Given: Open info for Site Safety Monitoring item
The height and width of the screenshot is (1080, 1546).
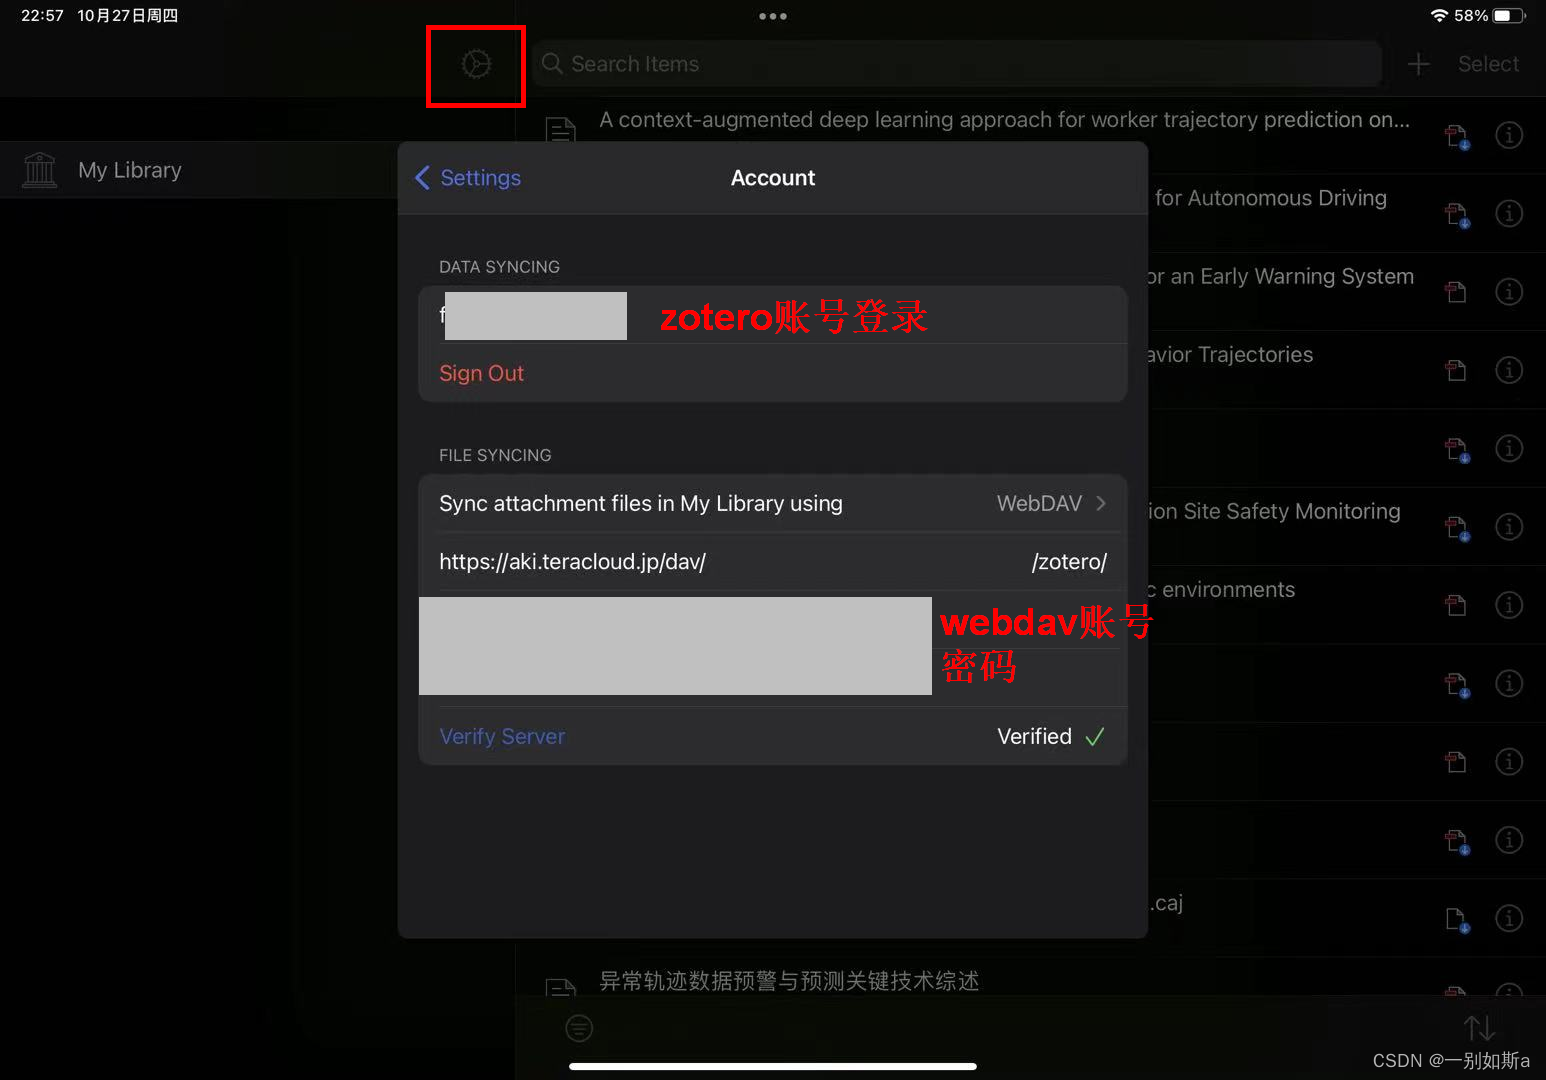Looking at the screenshot, I should 1508,527.
